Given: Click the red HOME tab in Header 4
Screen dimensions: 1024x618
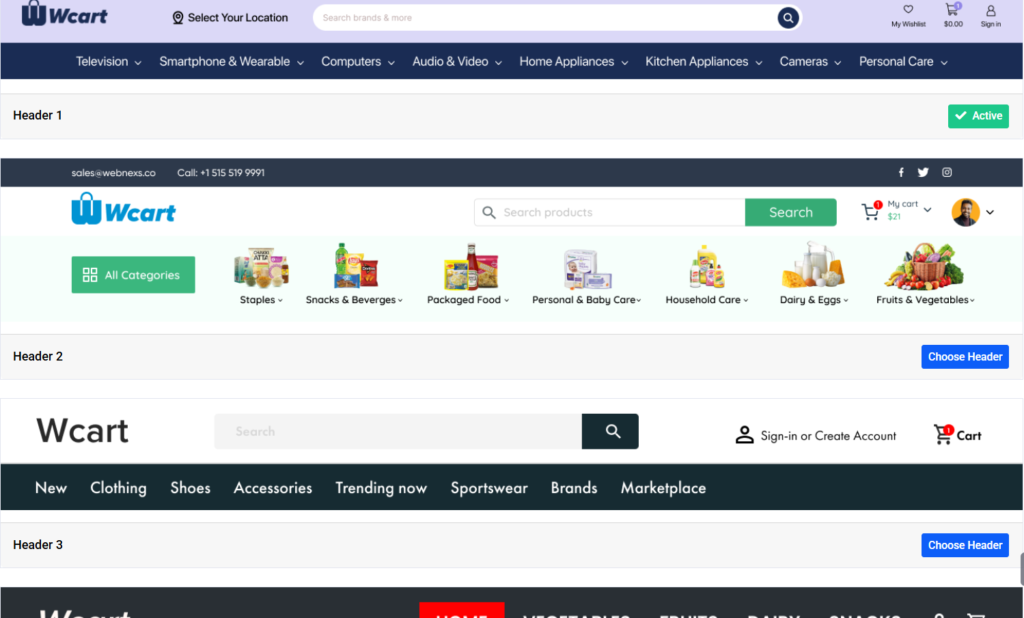Looking at the screenshot, I should tap(462, 610).
